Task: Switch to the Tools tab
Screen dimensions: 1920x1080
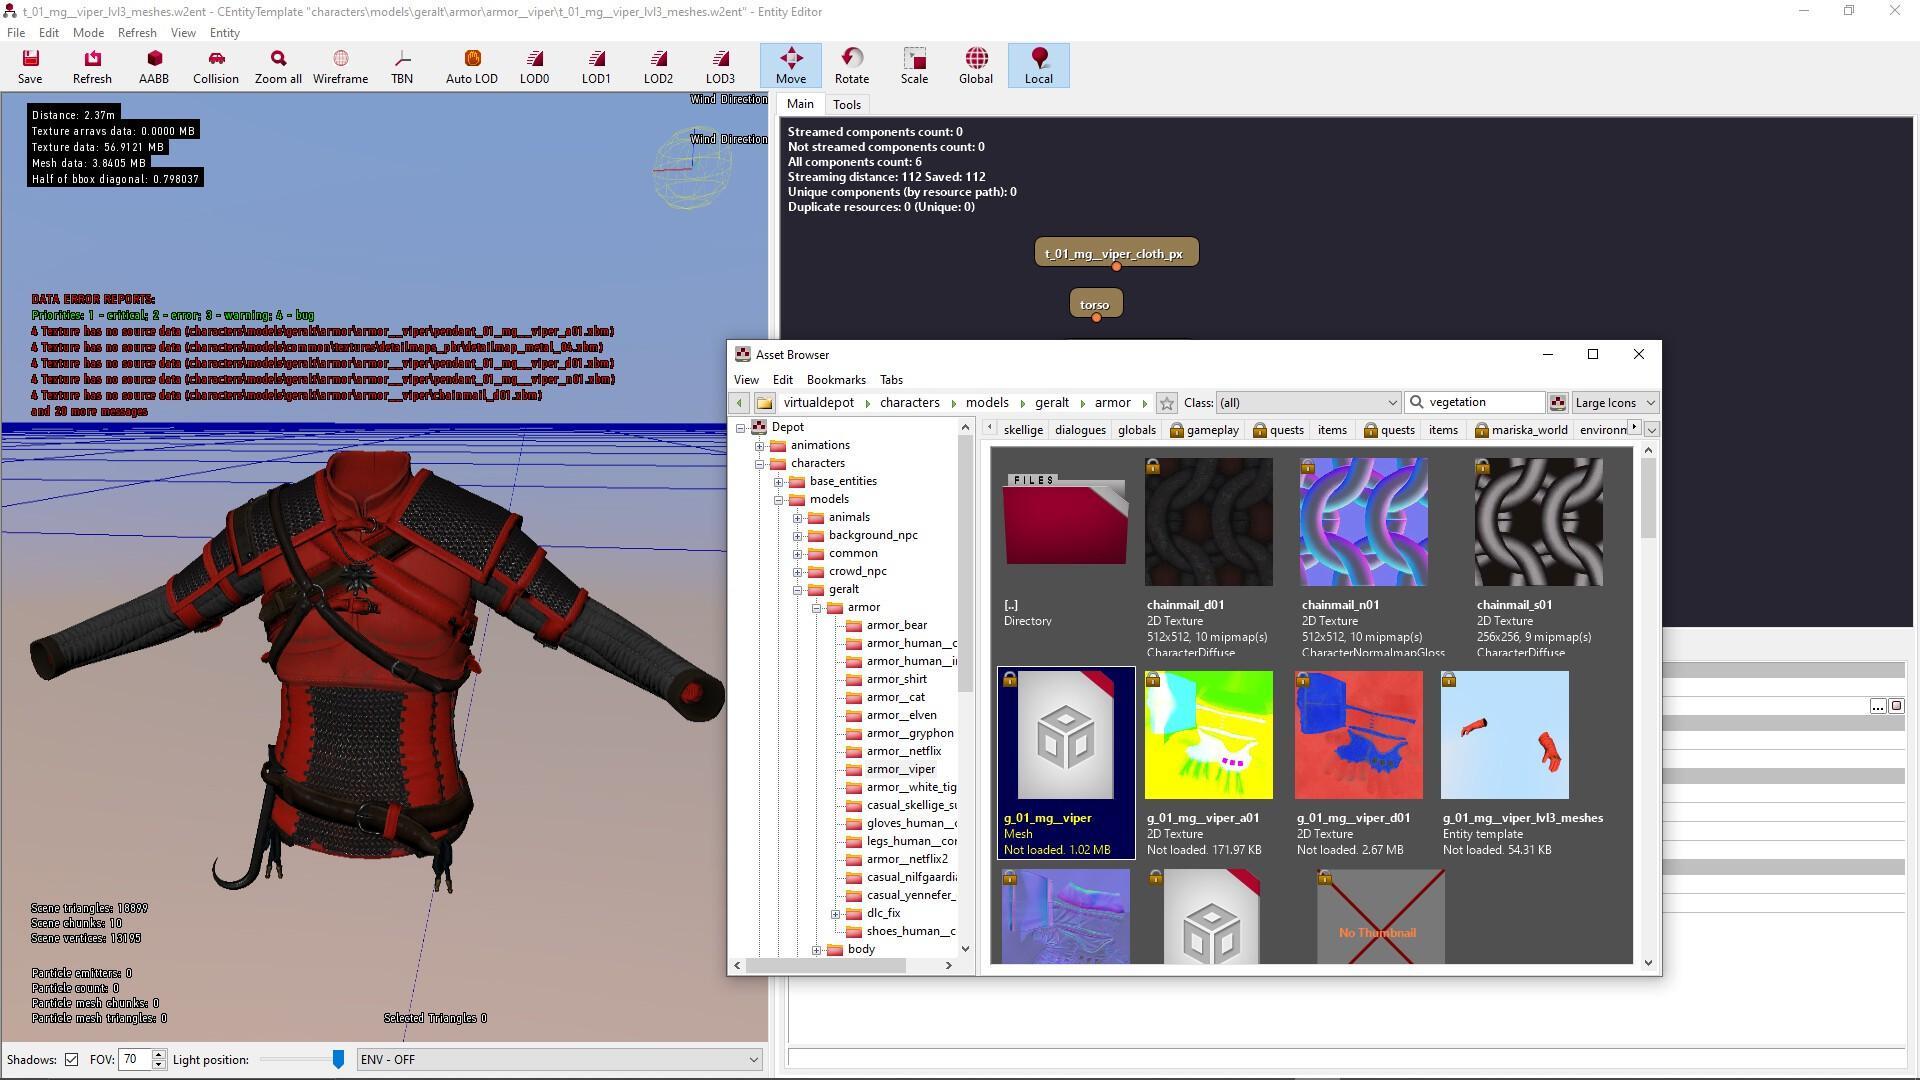Action: (846, 104)
